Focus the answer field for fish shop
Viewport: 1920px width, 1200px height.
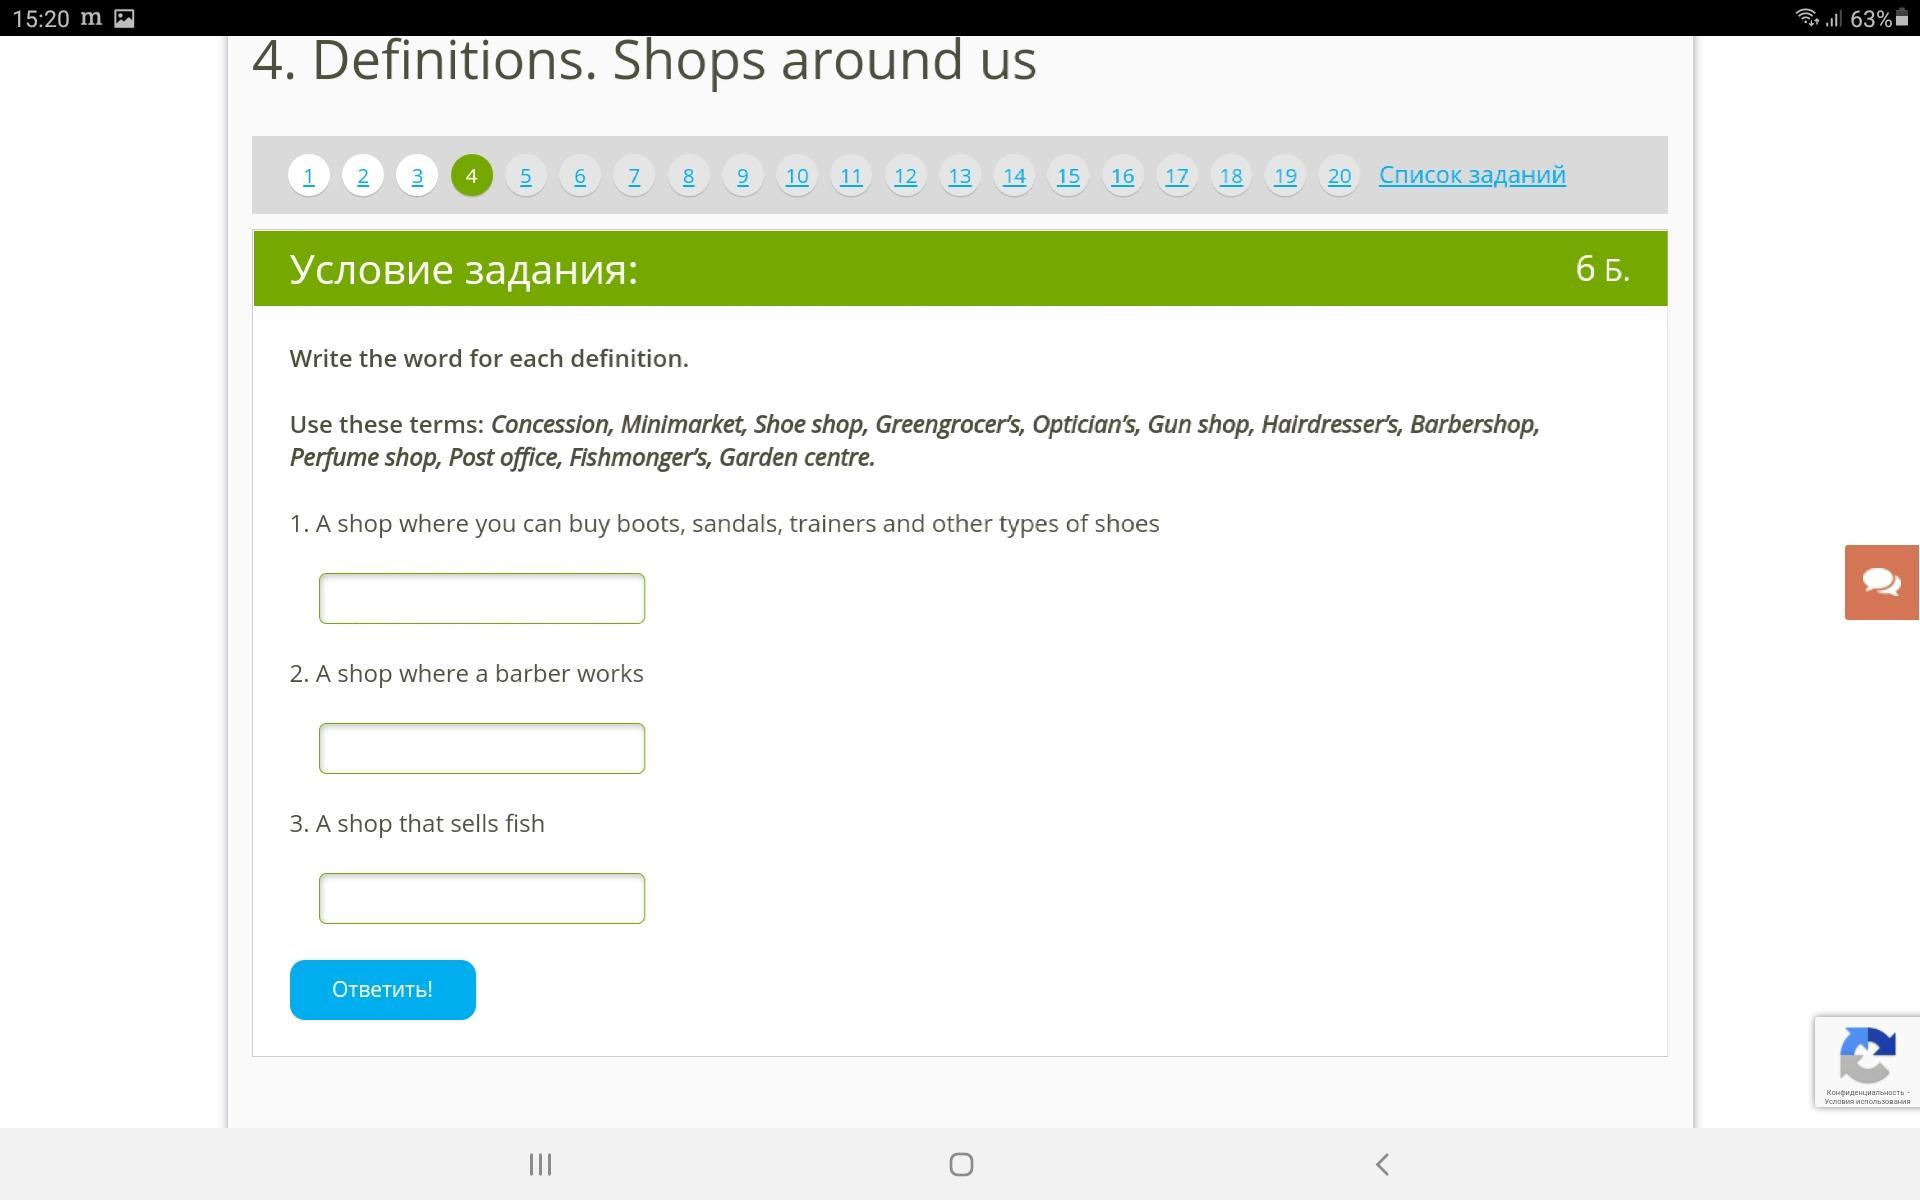coord(482,898)
